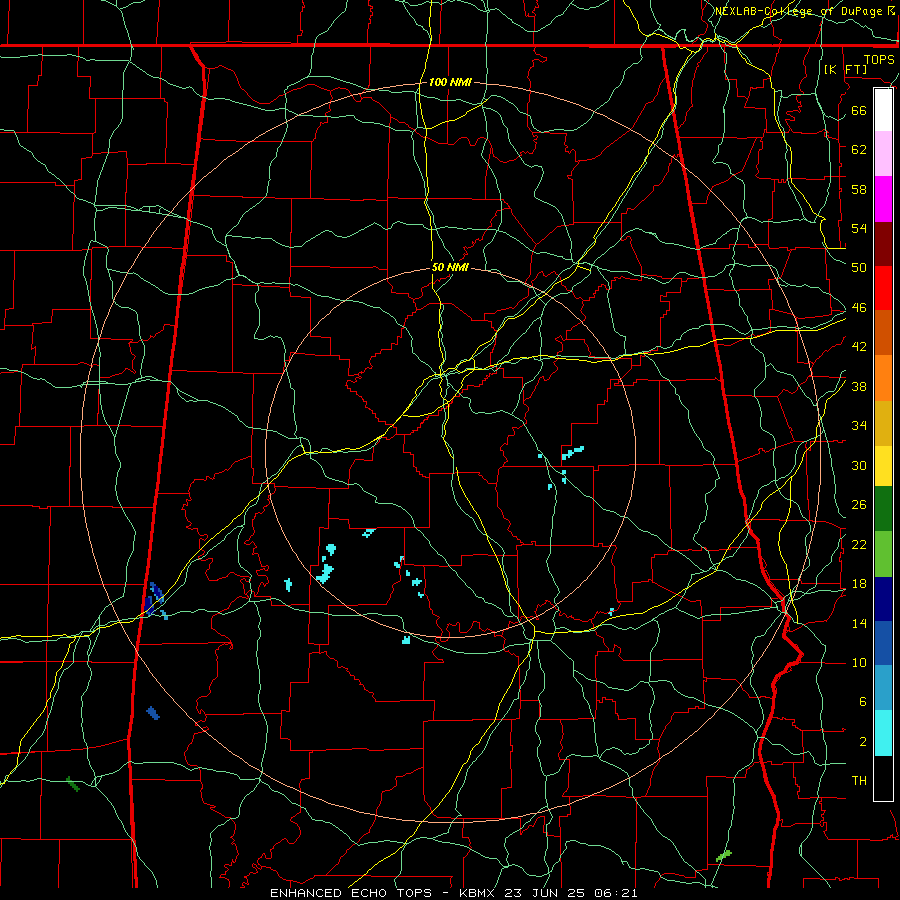The width and height of the screenshot is (900, 900).
Task: Select the dark green legend swatch
Action: (883, 509)
